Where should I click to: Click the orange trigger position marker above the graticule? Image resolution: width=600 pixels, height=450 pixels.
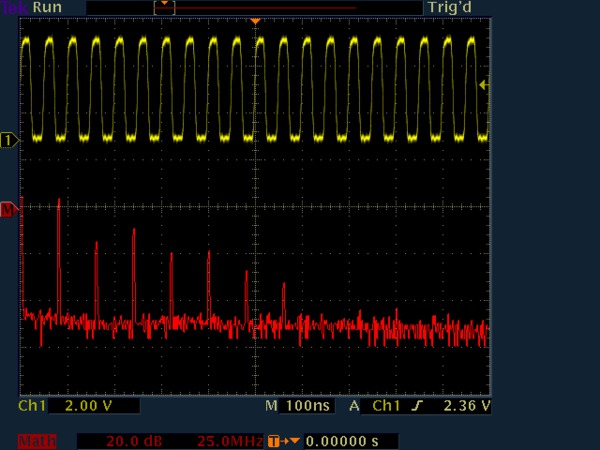[255, 21]
